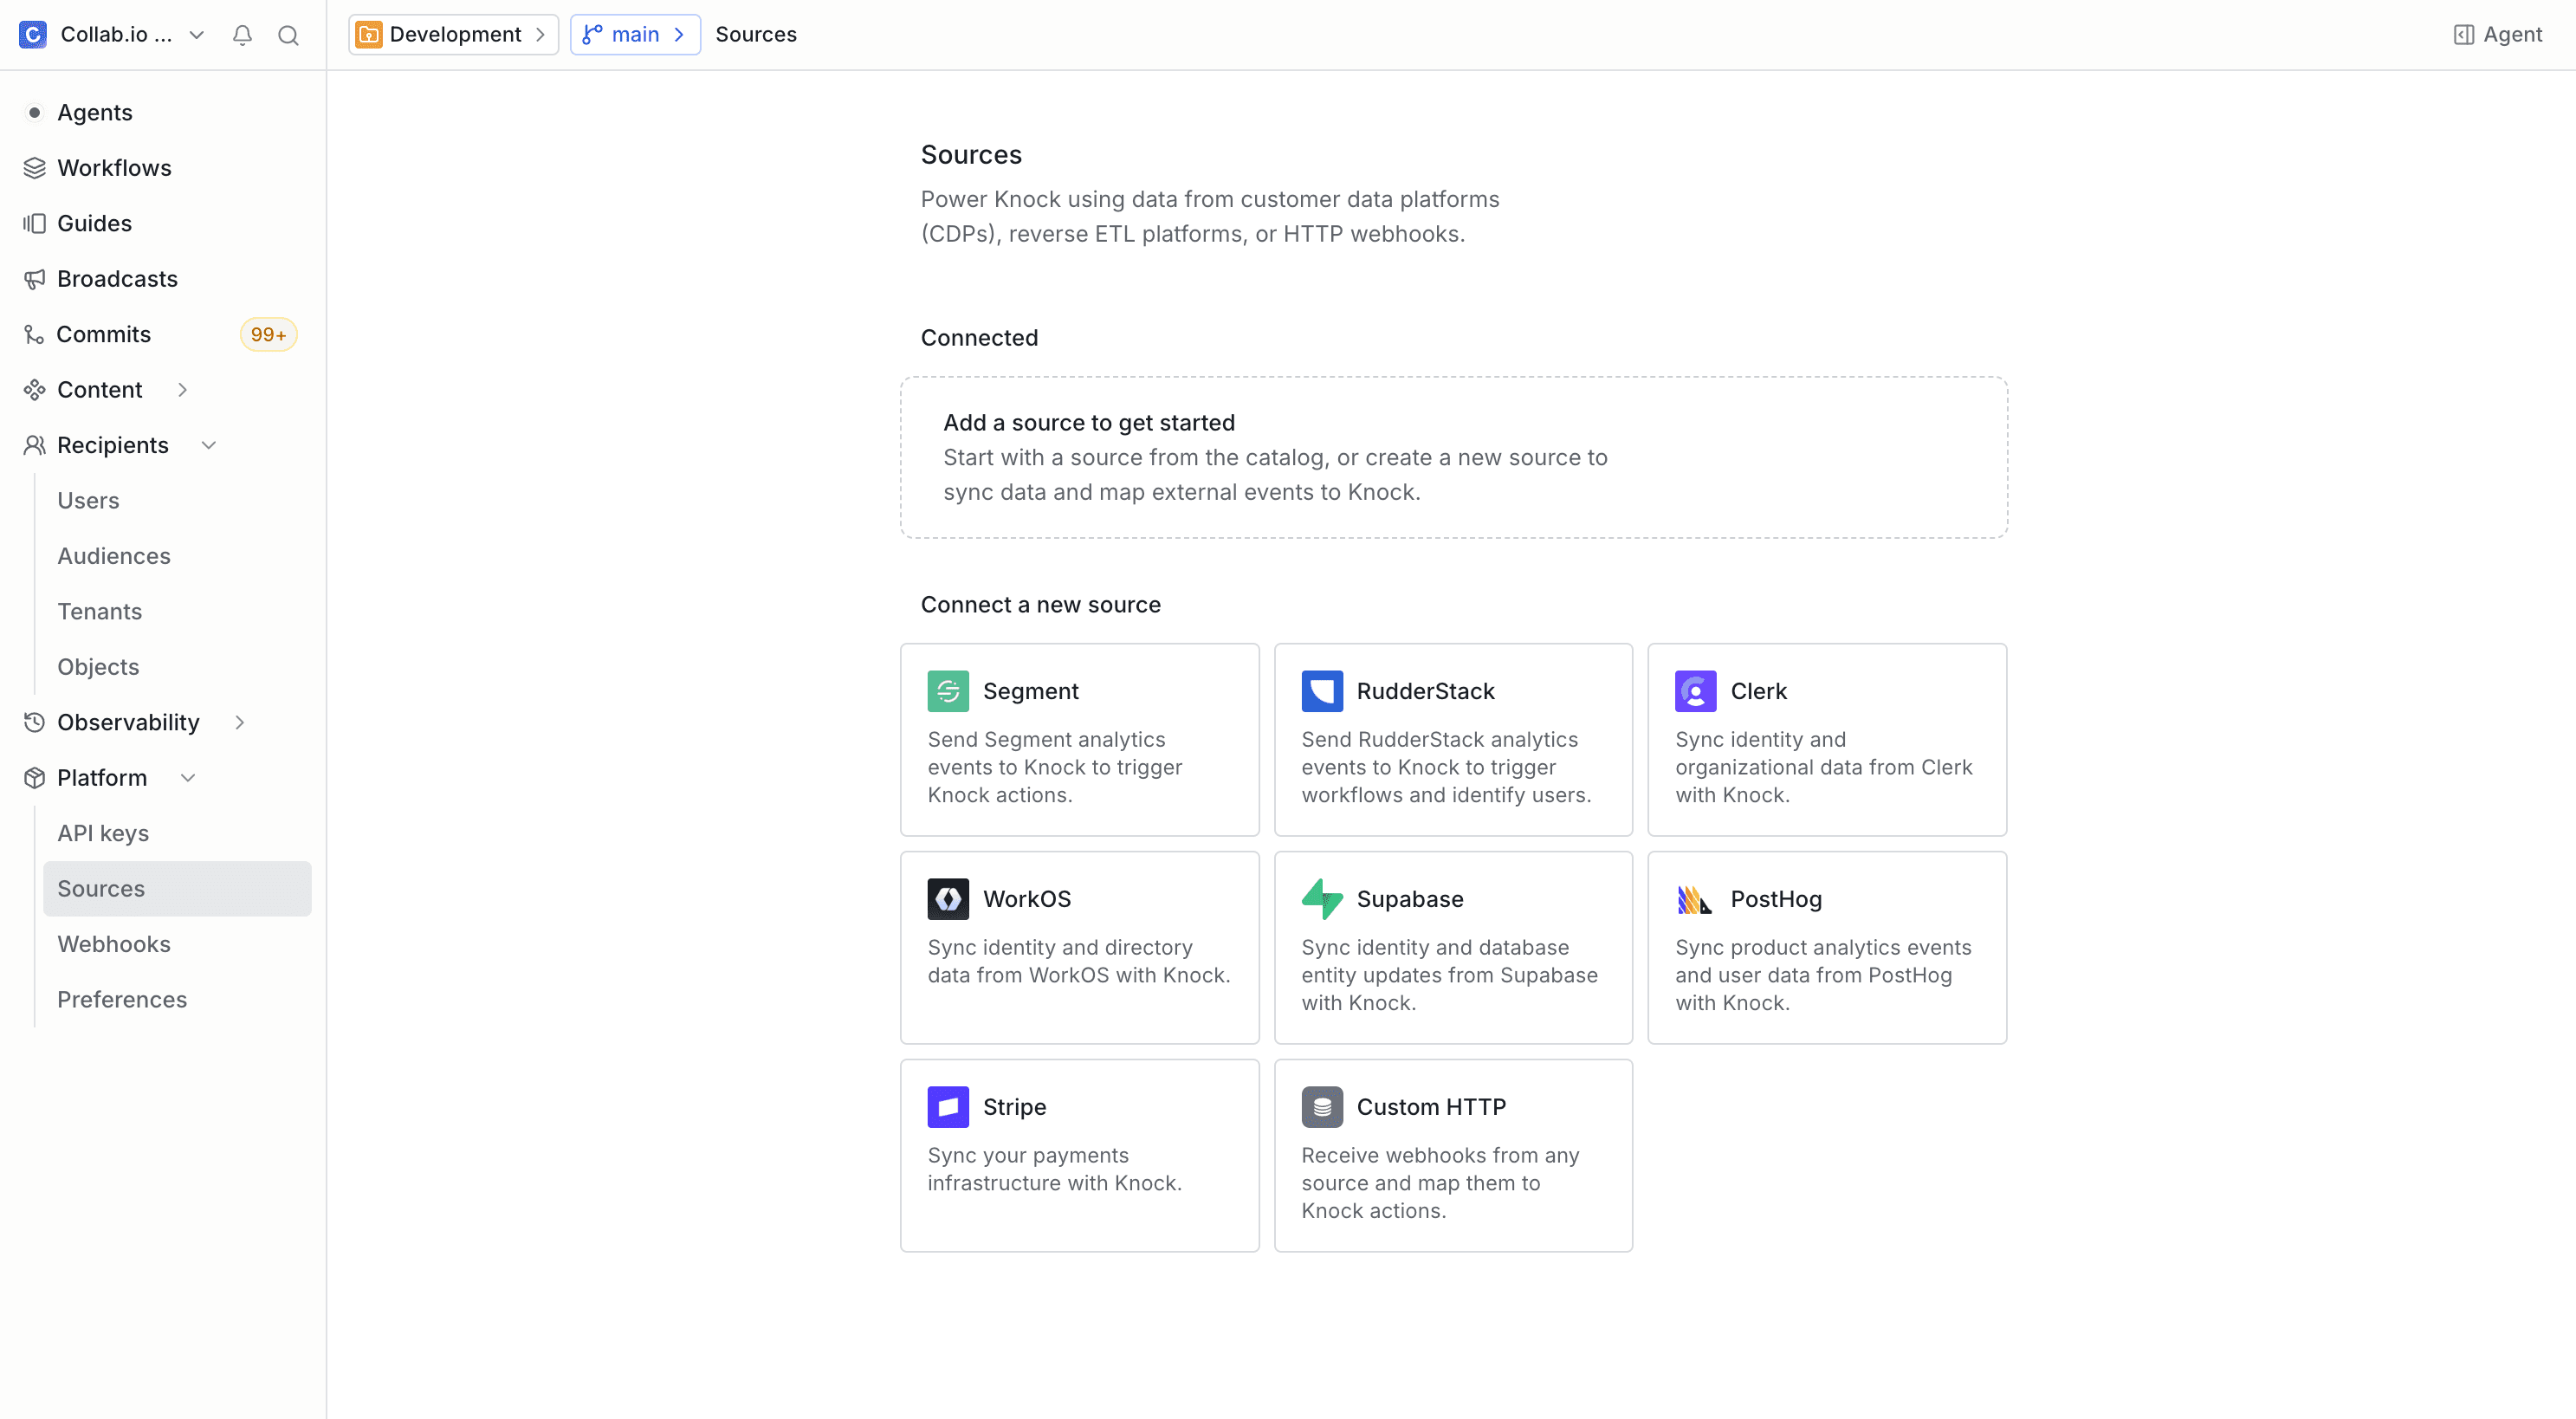Expand the Recipients section
Viewport: 2576px width, 1419px height.
tap(208, 445)
